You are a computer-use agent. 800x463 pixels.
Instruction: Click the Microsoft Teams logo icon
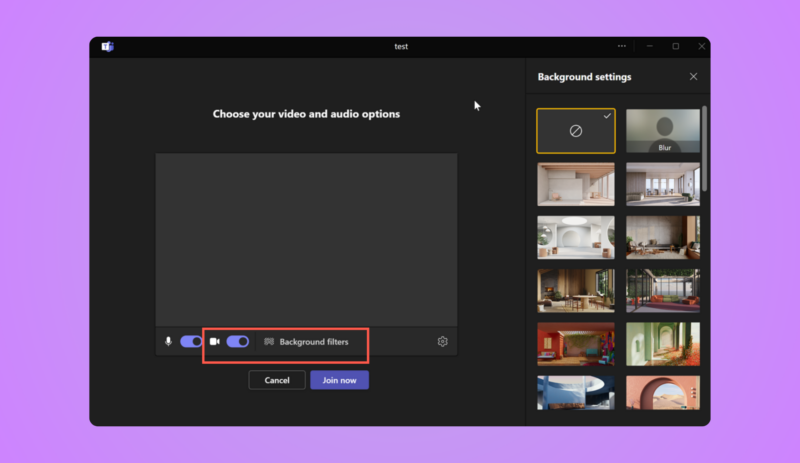point(107,46)
